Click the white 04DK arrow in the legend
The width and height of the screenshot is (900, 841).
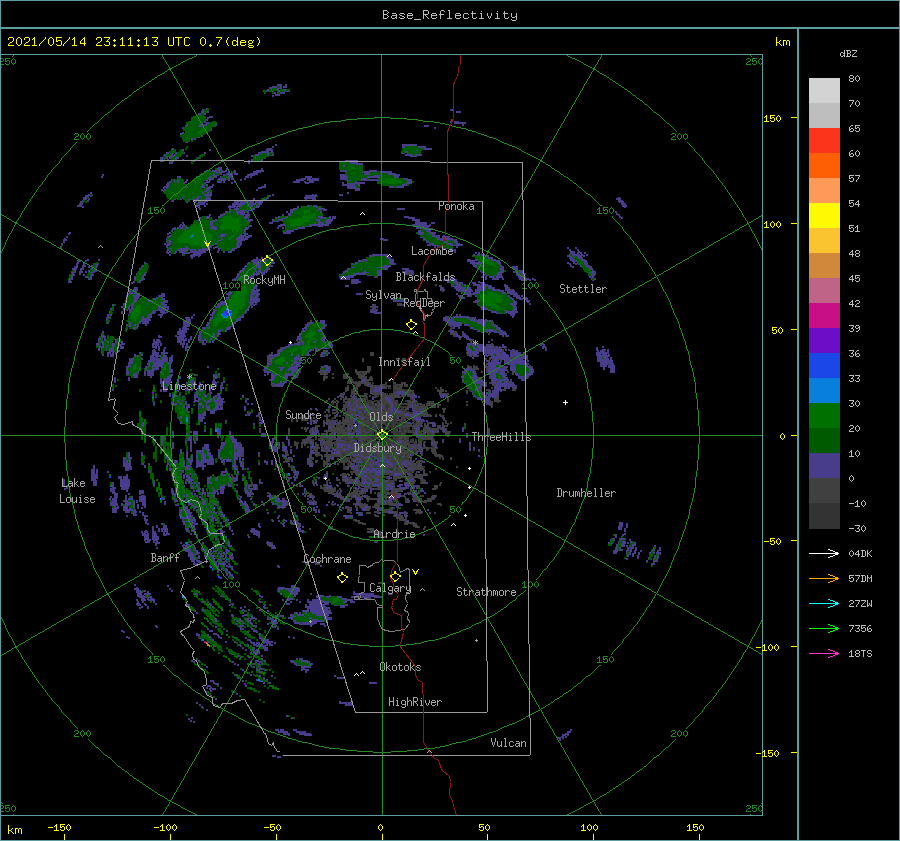point(824,553)
